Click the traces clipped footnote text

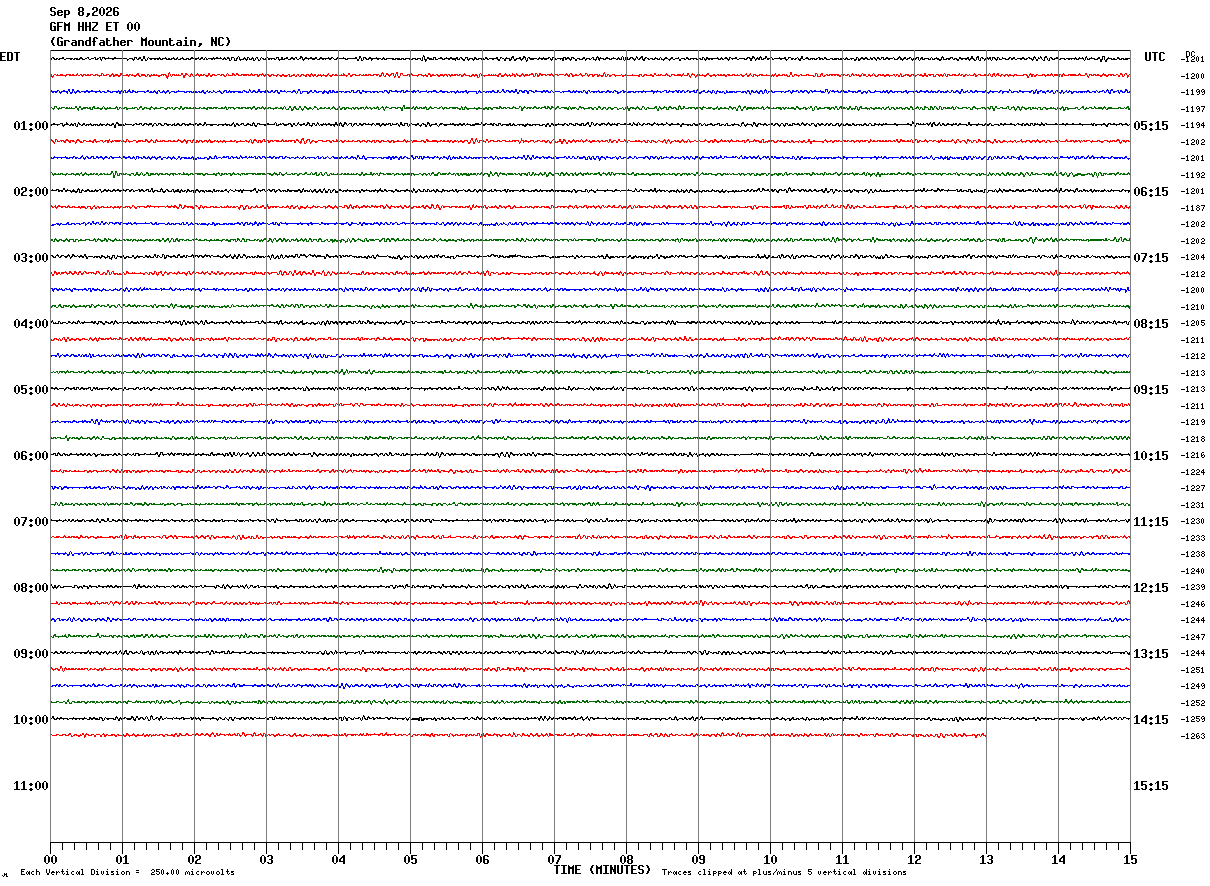coord(784,873)
